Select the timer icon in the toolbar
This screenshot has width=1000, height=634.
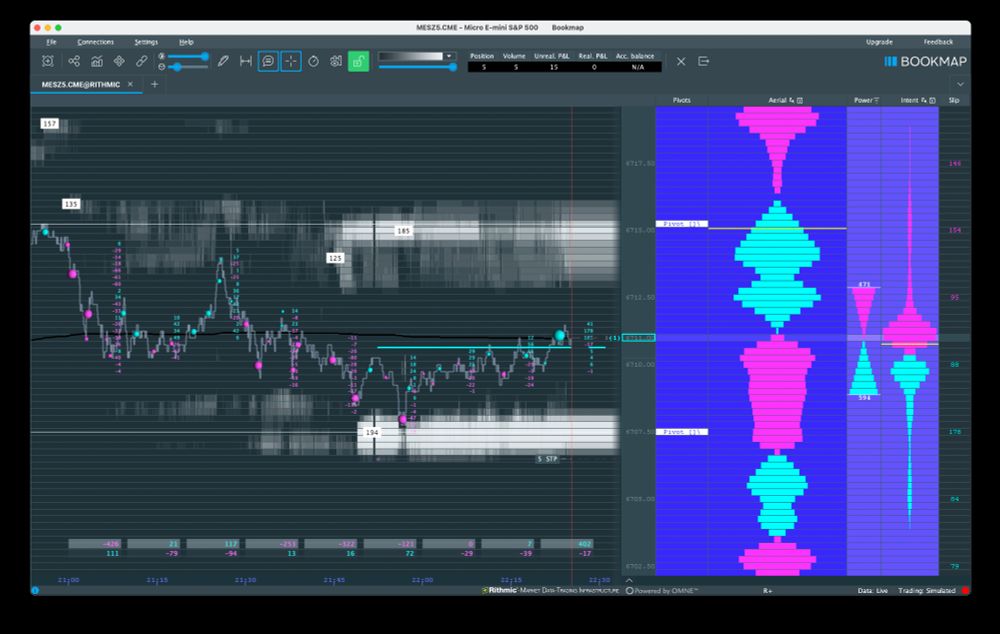(314, 60)
